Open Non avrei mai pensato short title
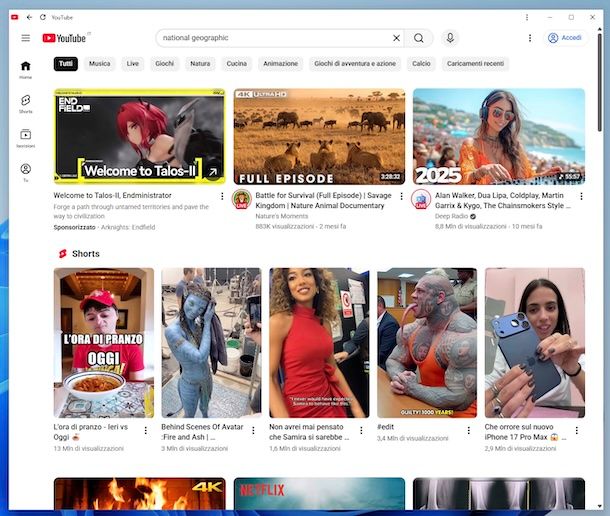 pos(309,432)
